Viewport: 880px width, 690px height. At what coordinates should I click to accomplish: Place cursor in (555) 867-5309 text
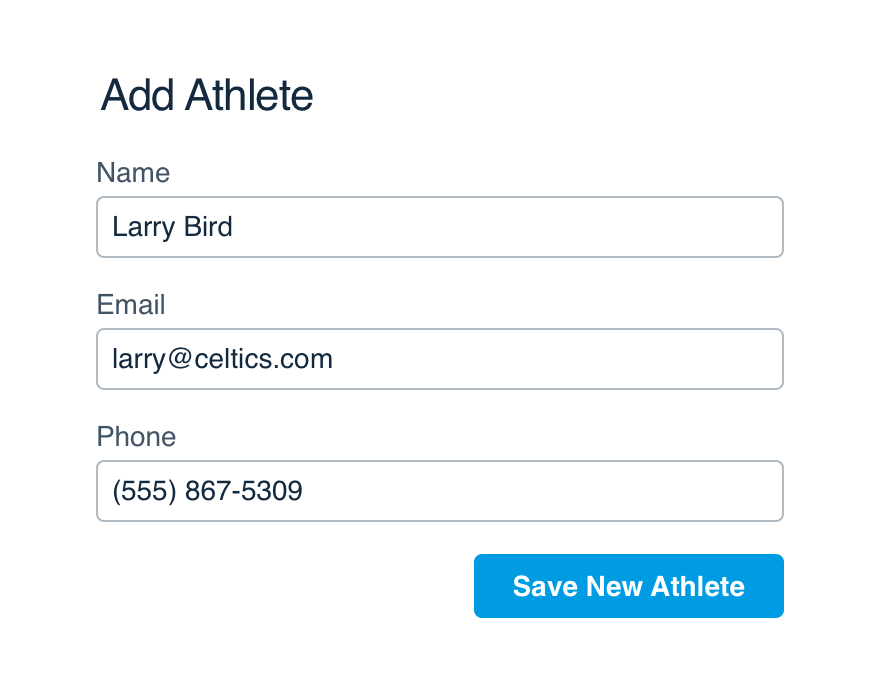(208, 491)
